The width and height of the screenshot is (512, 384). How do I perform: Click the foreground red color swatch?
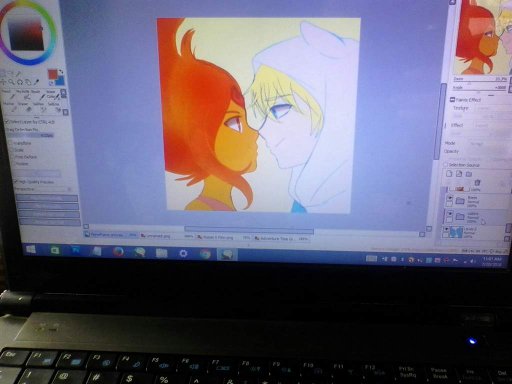52,75
